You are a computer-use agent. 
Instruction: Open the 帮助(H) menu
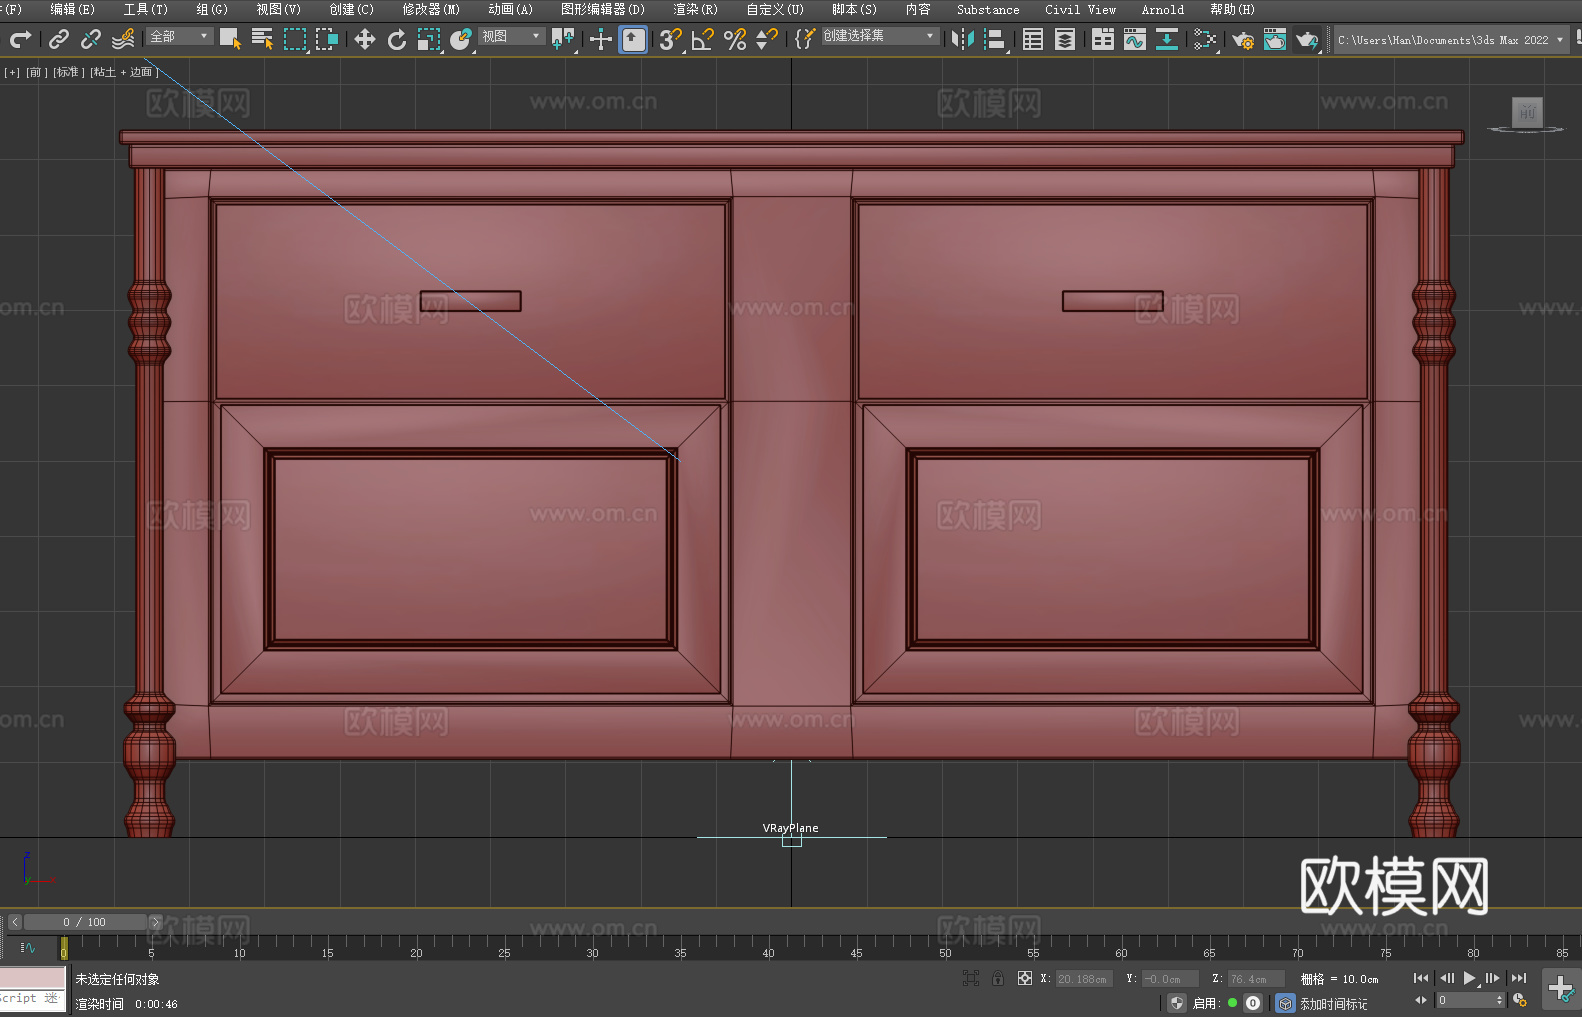pyautogui.click(x=1232, y=9)
